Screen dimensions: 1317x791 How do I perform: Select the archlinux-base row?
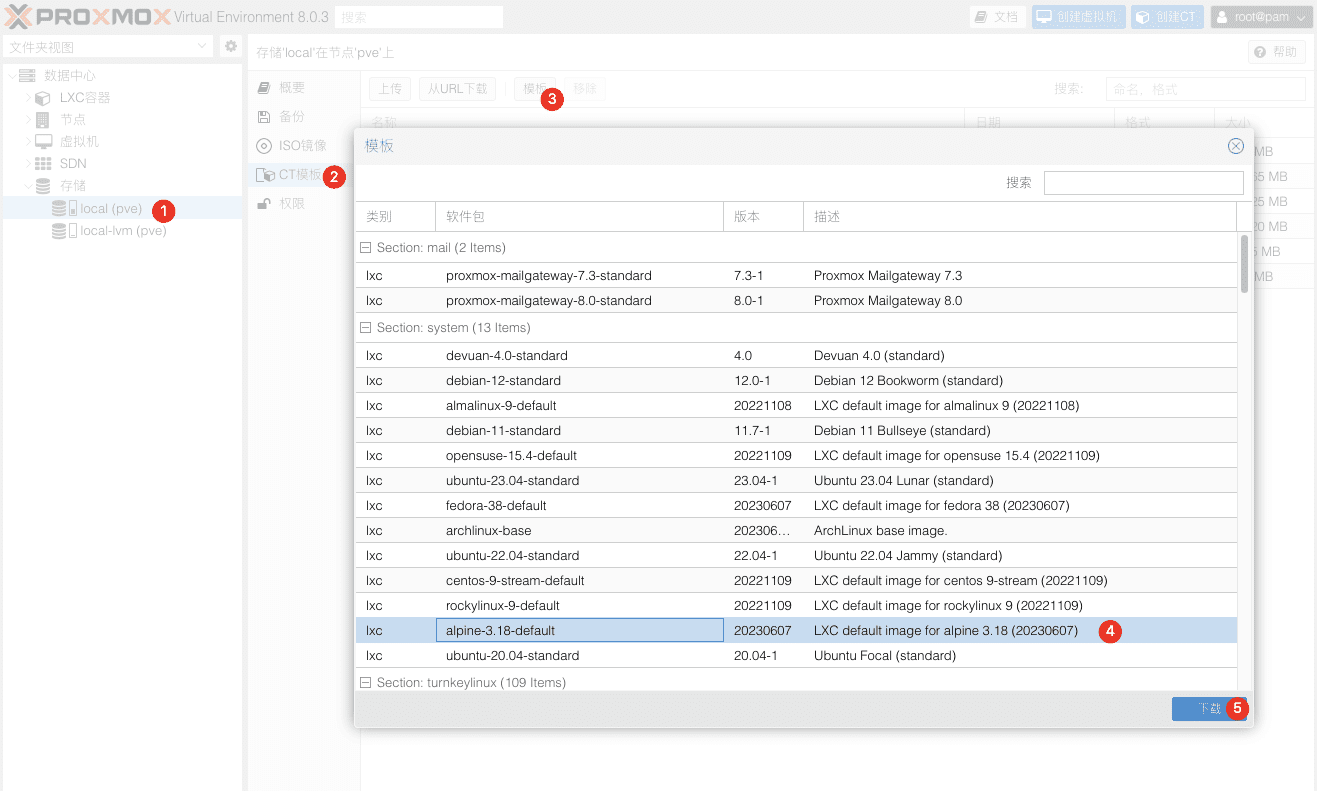[796, 531]
